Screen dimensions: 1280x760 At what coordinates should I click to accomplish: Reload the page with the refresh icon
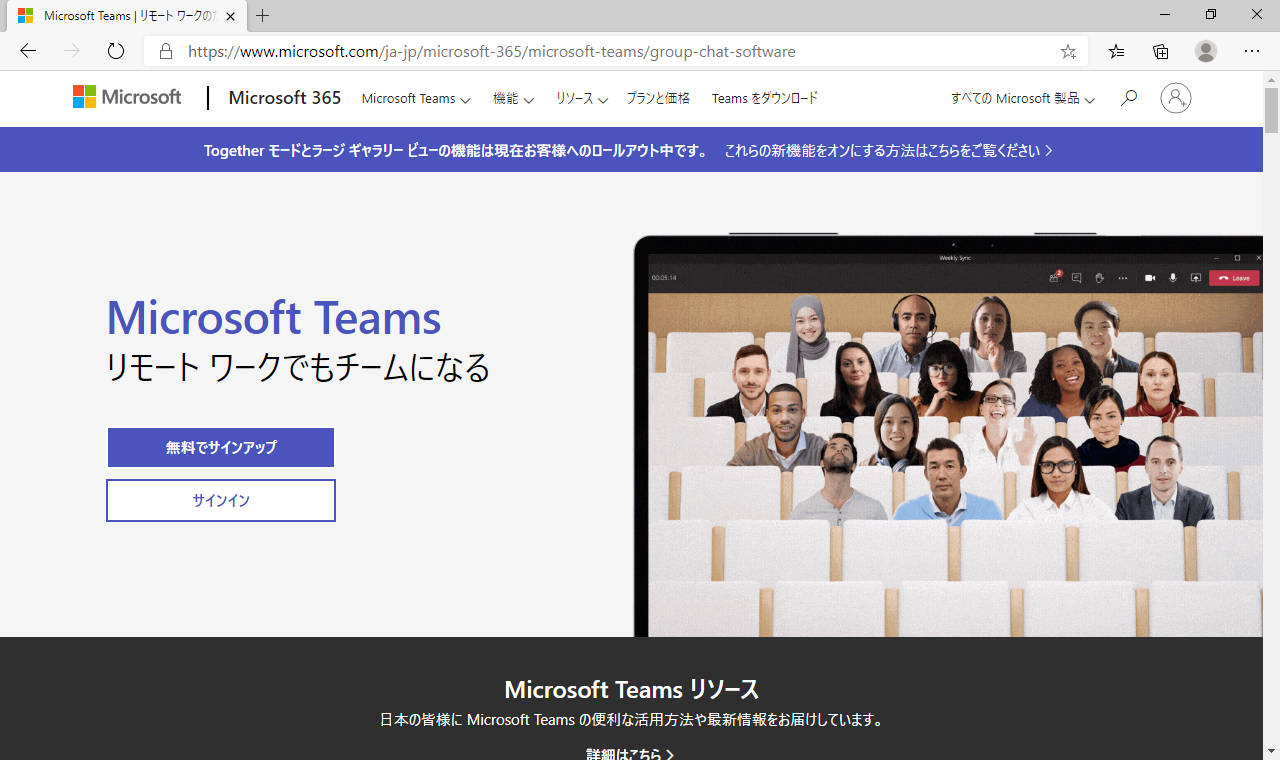click(115, 51)
